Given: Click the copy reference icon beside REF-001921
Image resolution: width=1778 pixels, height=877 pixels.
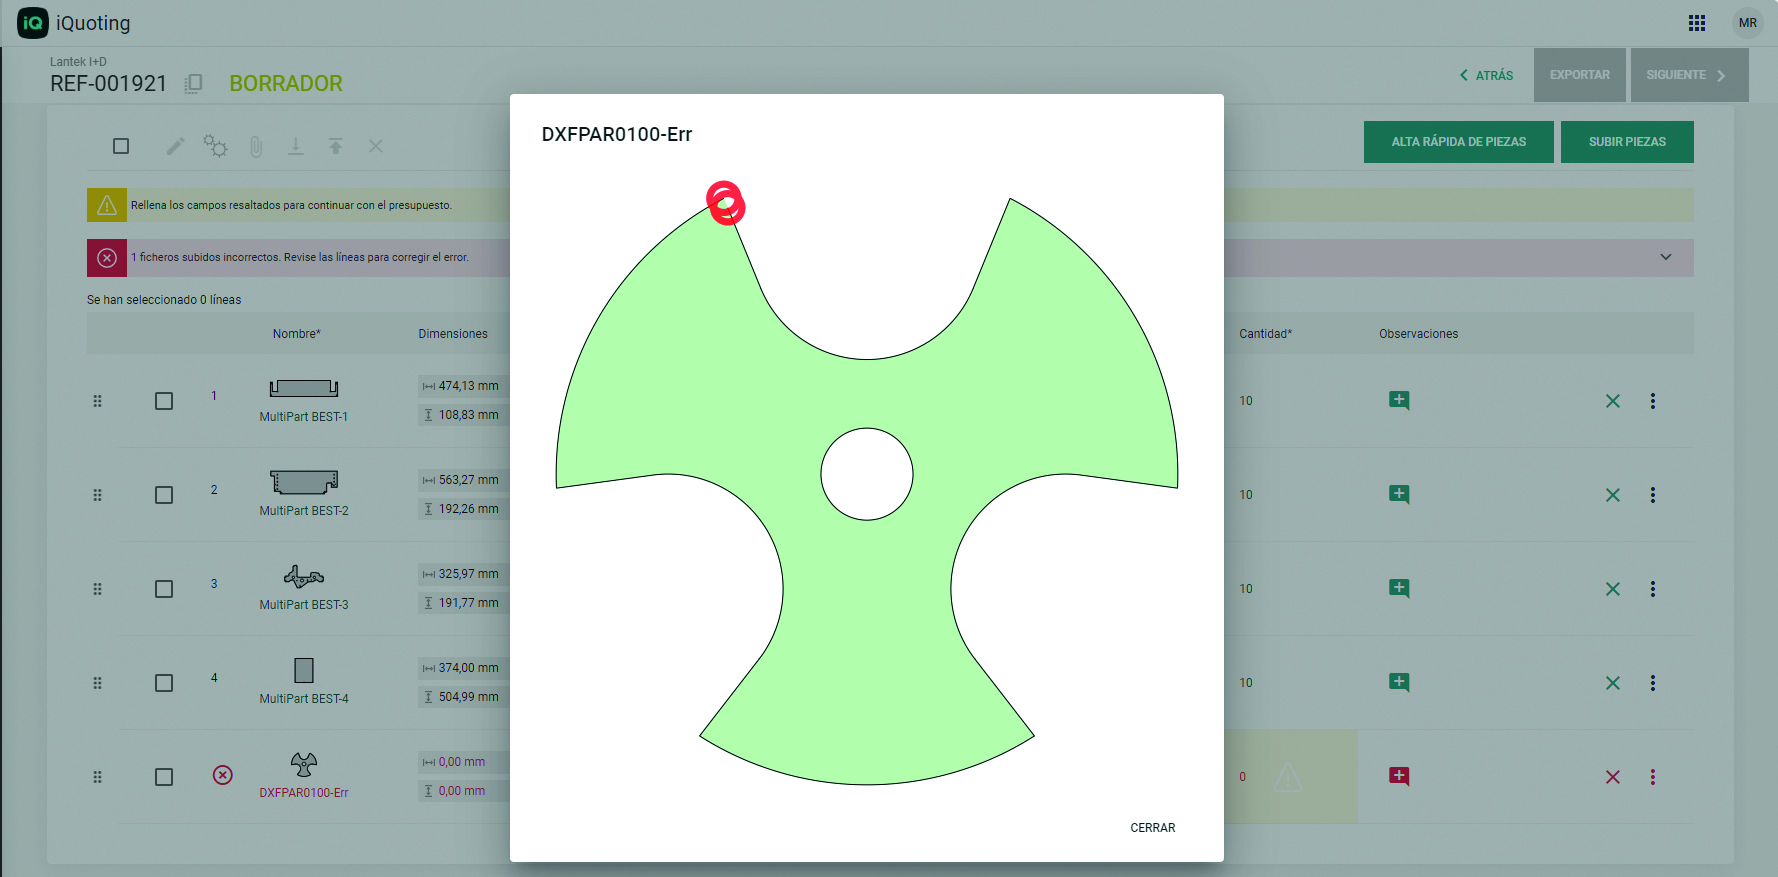Looking at the screenshot, I should [x=194, y=84].
